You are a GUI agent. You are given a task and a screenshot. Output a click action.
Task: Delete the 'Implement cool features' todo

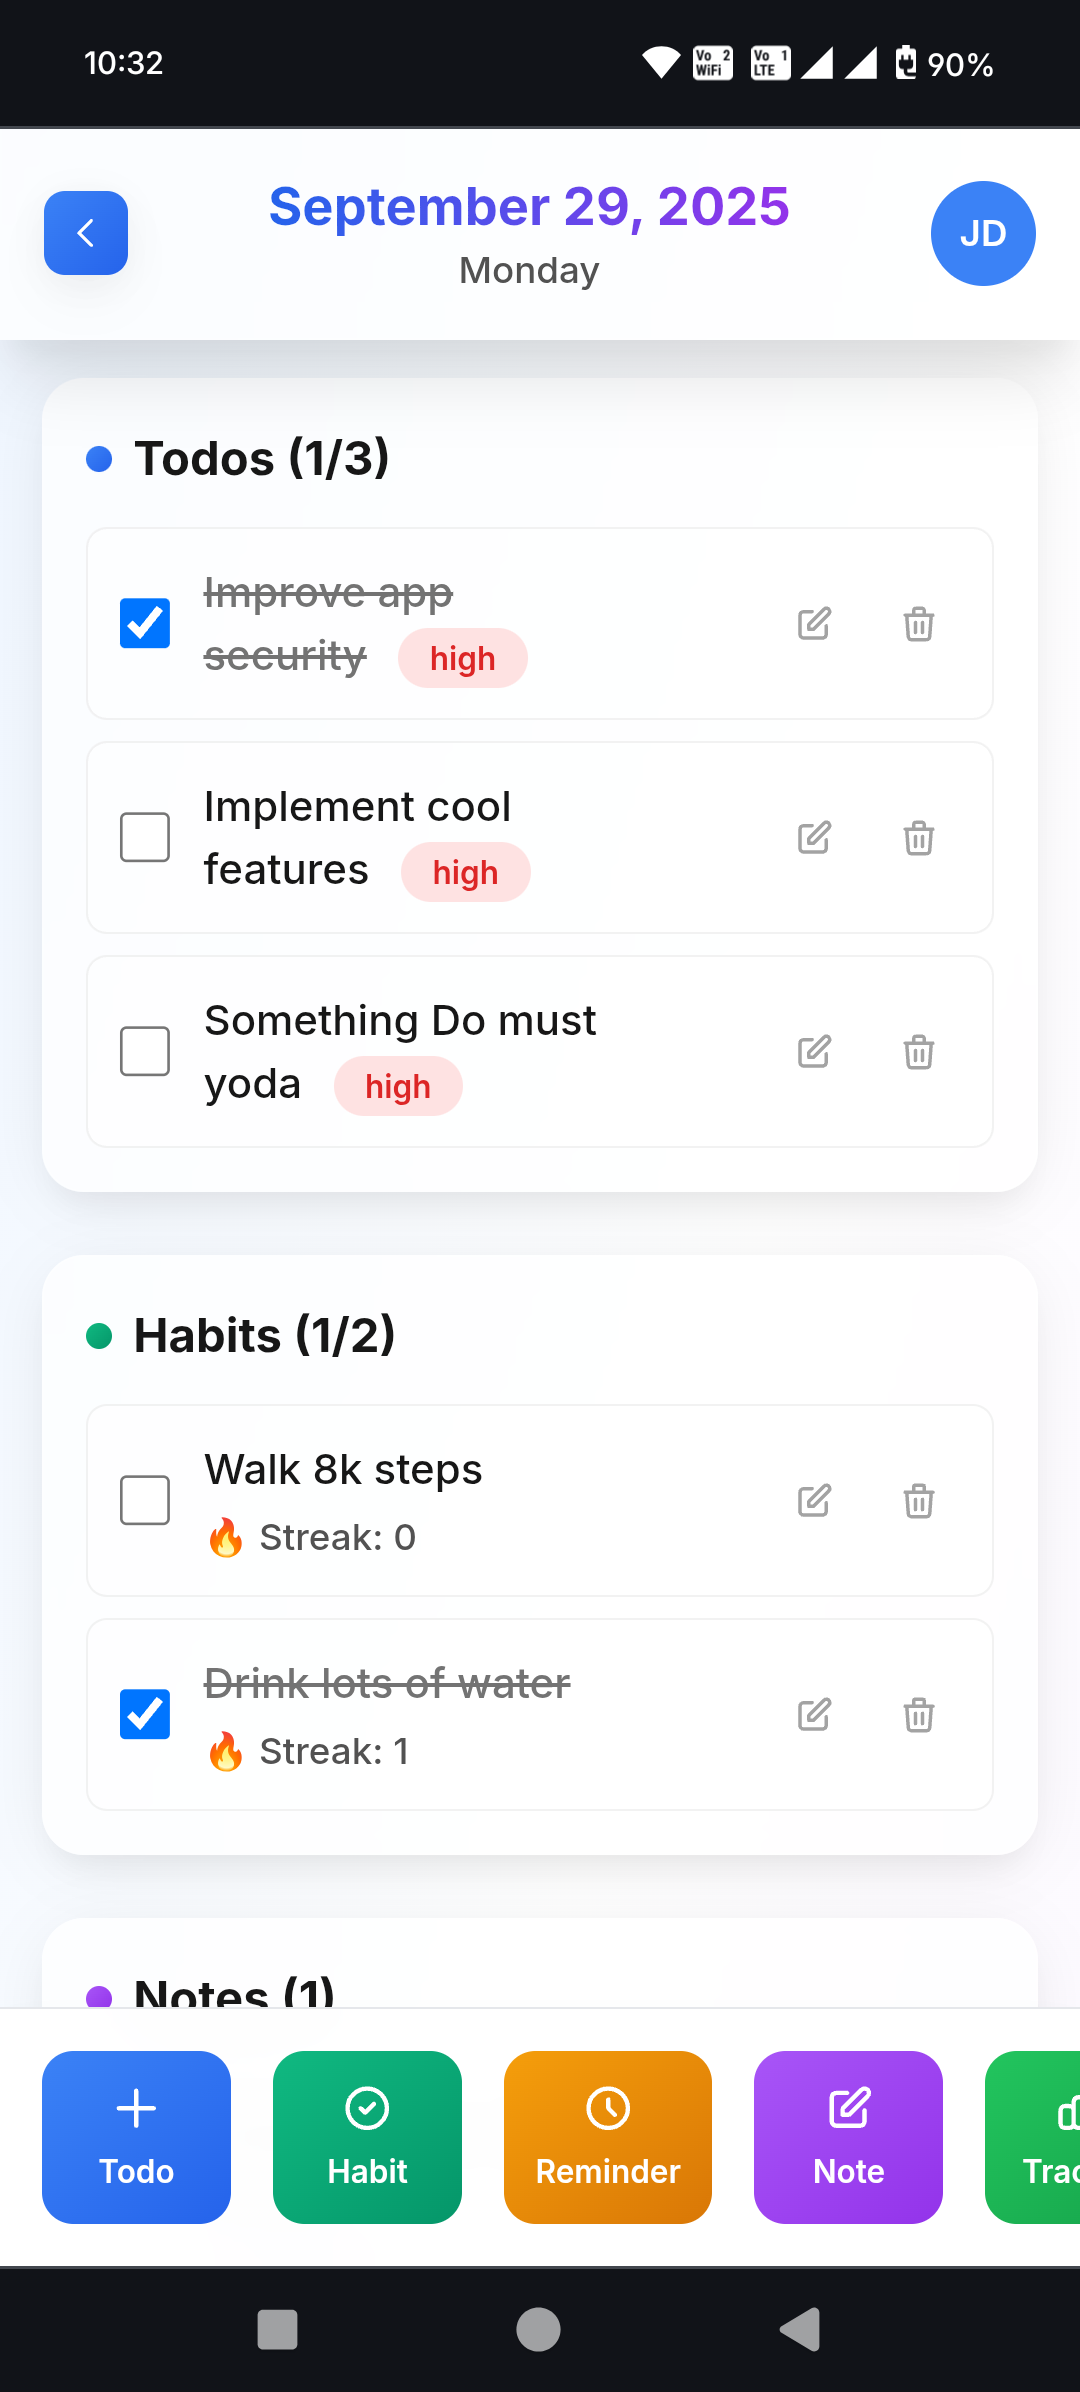pyautogui.click(x=919, y=837)
